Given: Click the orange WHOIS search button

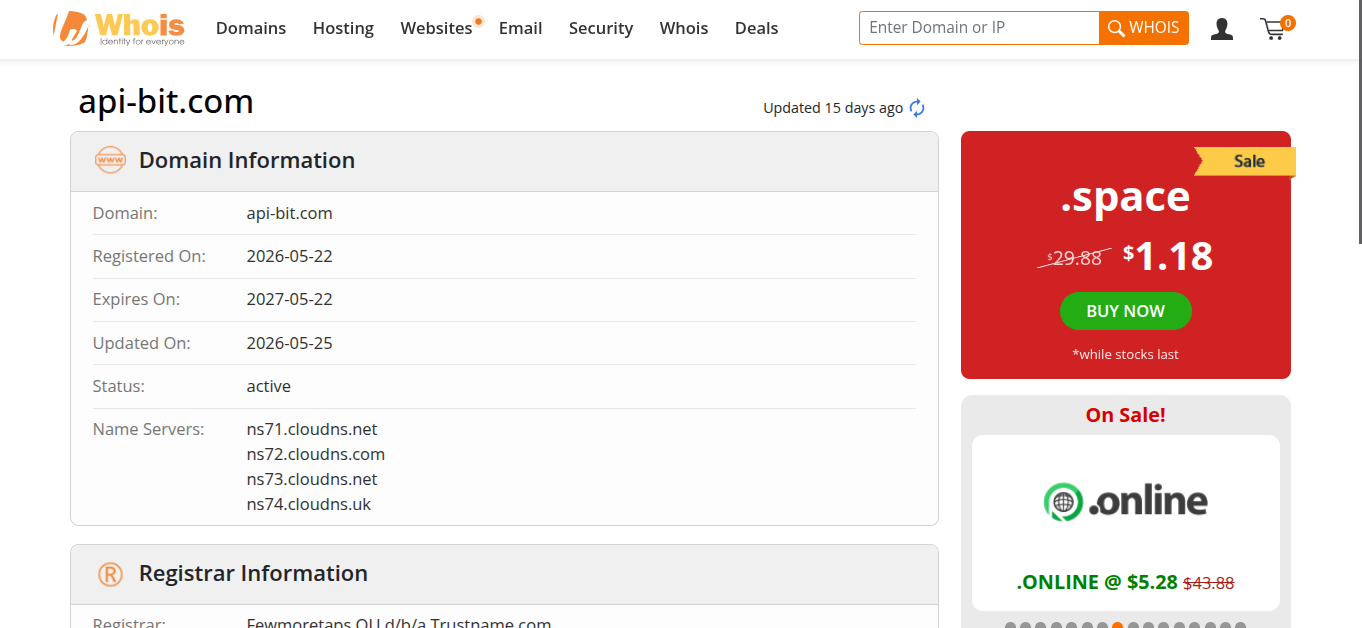Looking at the screenshot, I should (x=1144, y=28).
